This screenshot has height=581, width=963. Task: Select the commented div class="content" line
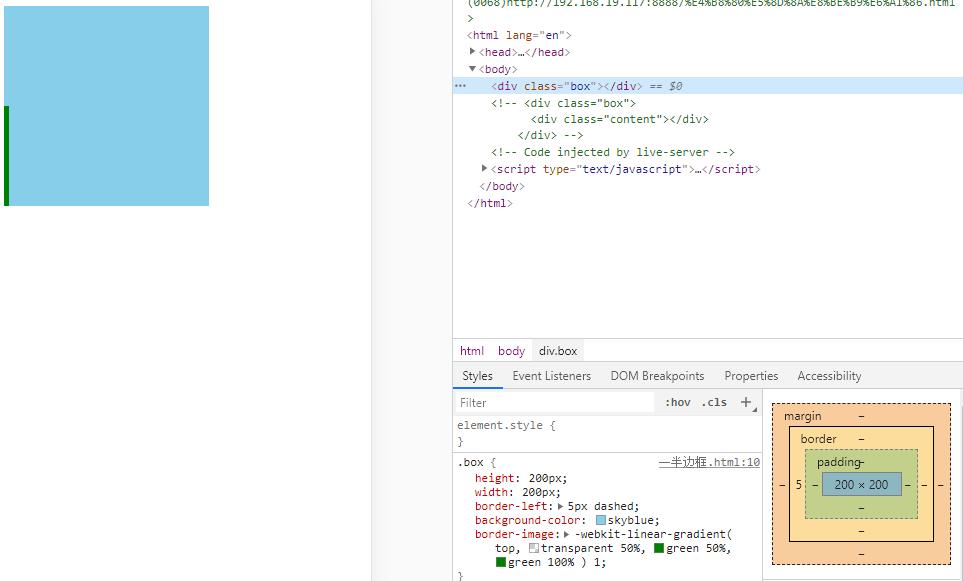point(619,119)
